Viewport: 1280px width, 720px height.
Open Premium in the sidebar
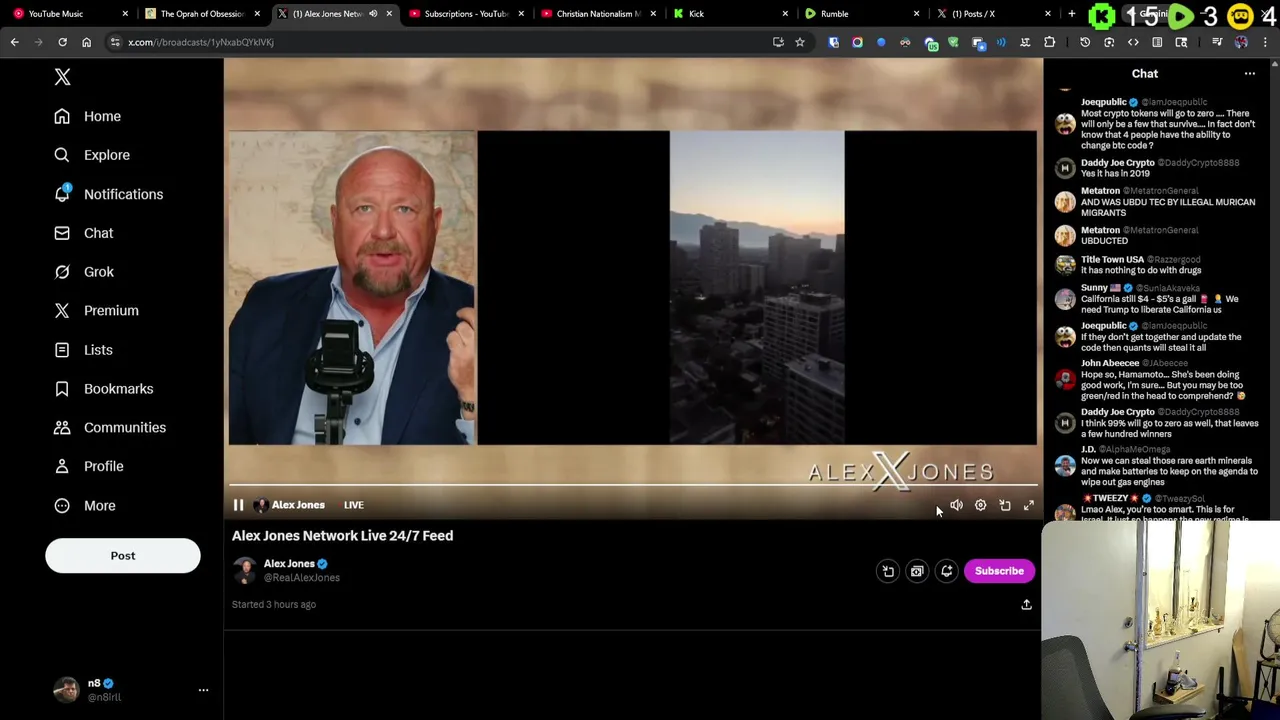click(96, 311)
